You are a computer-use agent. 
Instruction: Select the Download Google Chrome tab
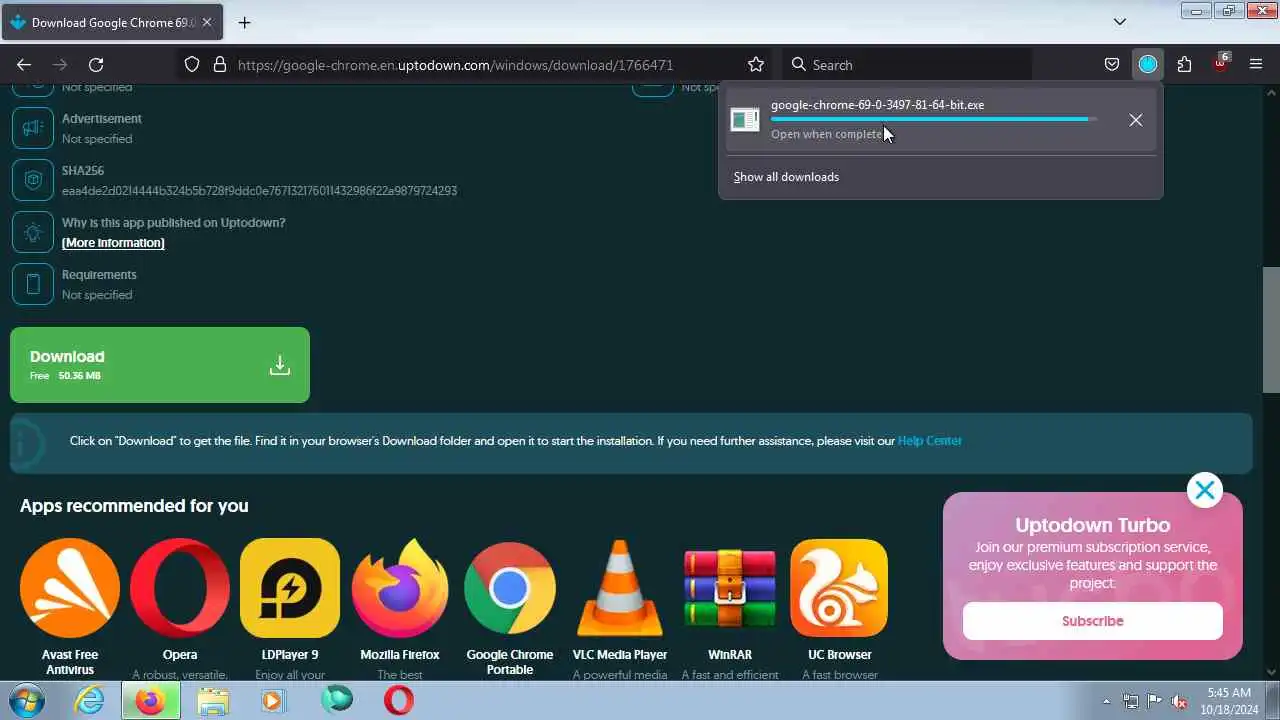pyautogui.click(x=112, y=22)
